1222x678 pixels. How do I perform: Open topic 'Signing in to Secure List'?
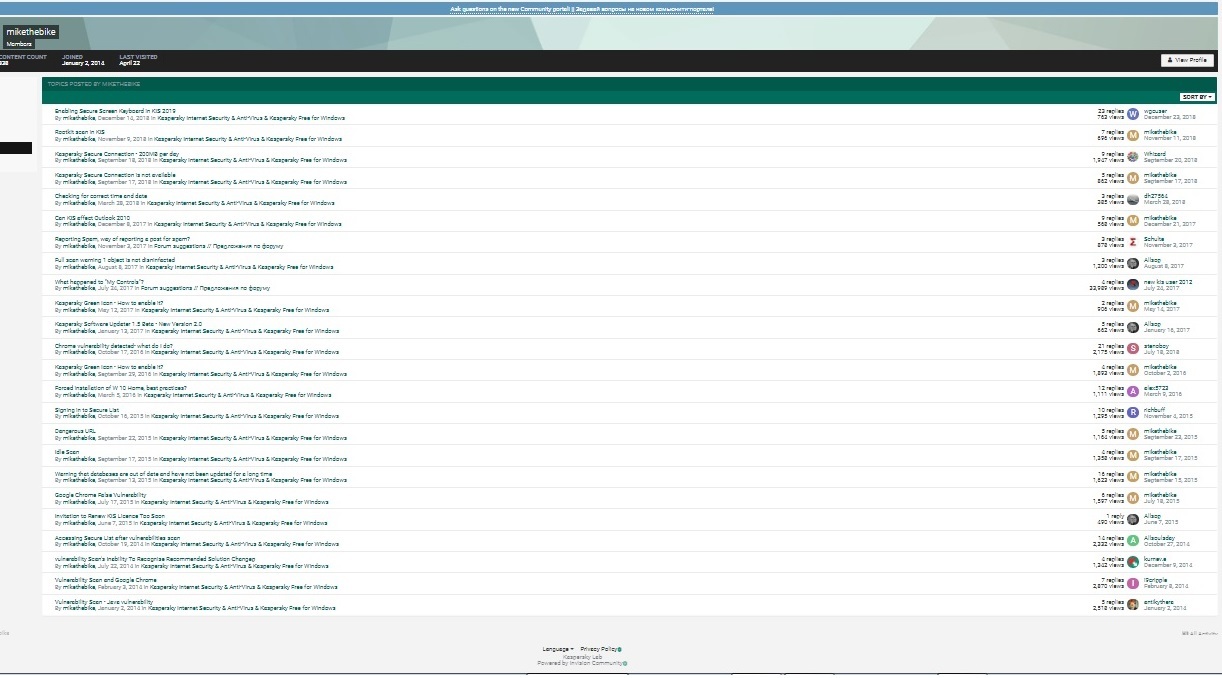click(87, 410)
